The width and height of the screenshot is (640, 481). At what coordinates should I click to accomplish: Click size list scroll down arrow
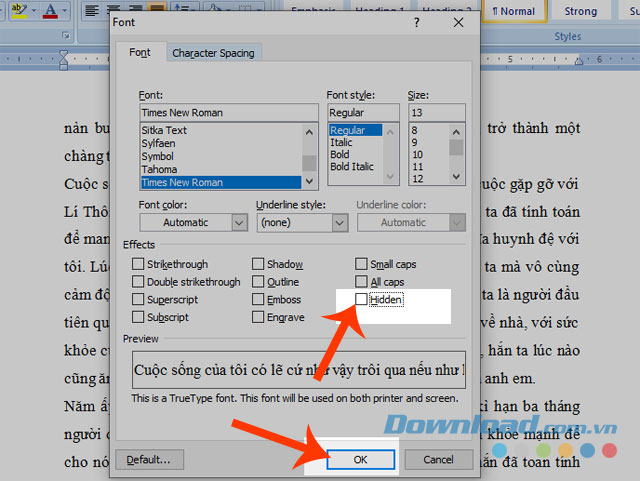(456, 176)
